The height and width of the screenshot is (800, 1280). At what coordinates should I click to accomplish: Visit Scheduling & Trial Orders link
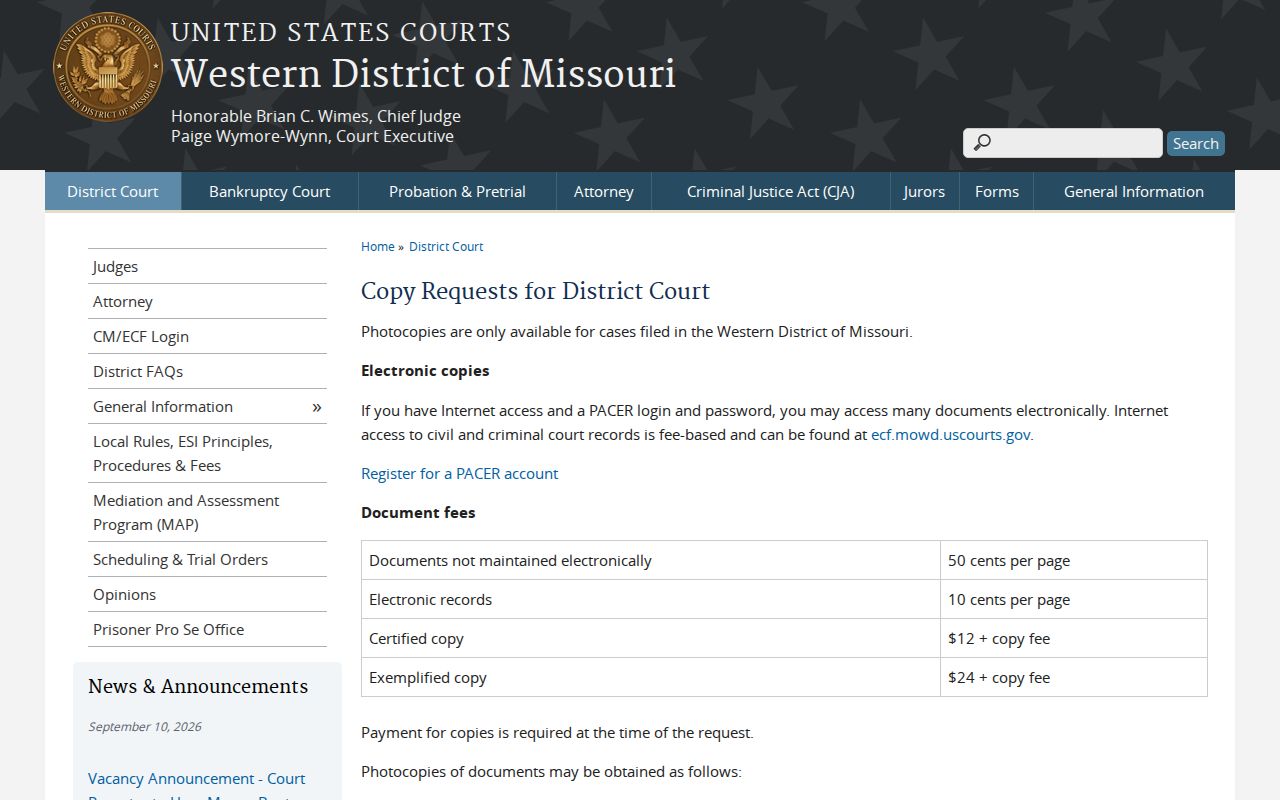point(207,559)
